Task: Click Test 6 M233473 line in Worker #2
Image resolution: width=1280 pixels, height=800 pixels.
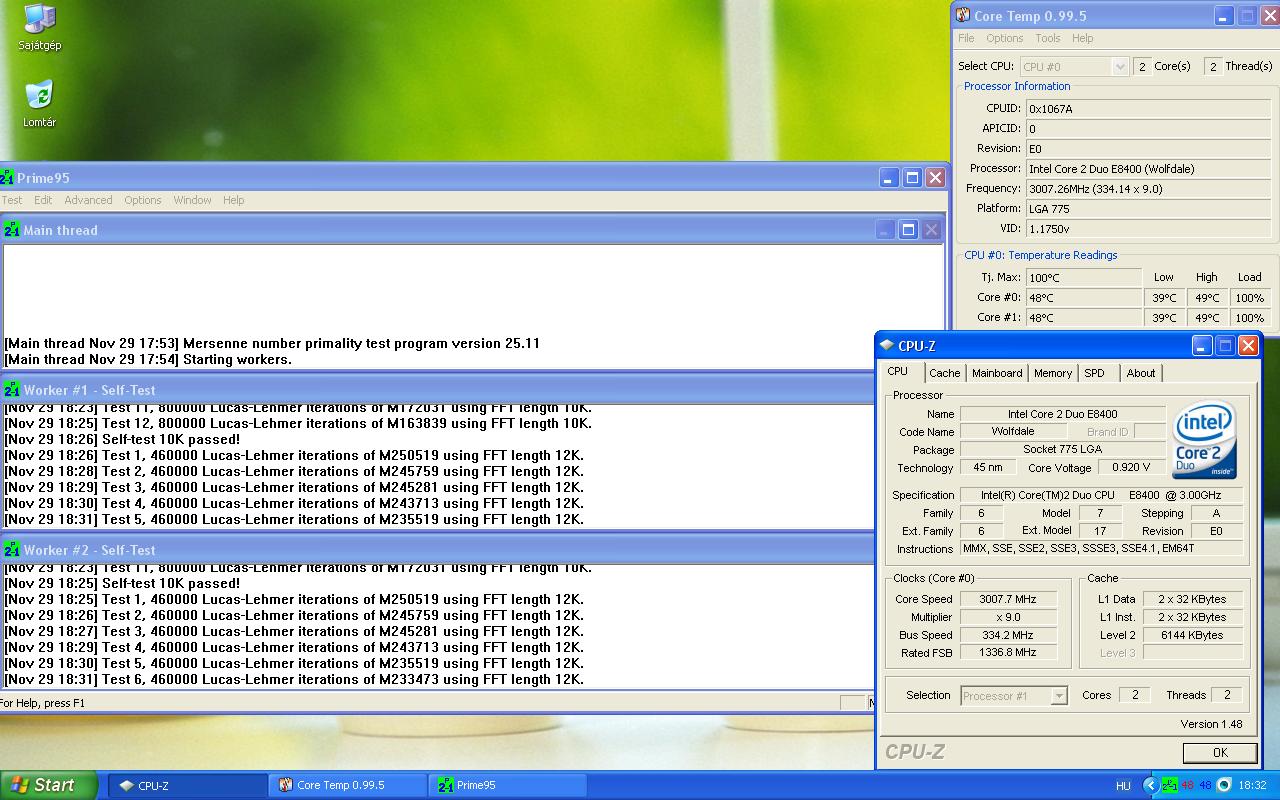Action: point(294,679)
